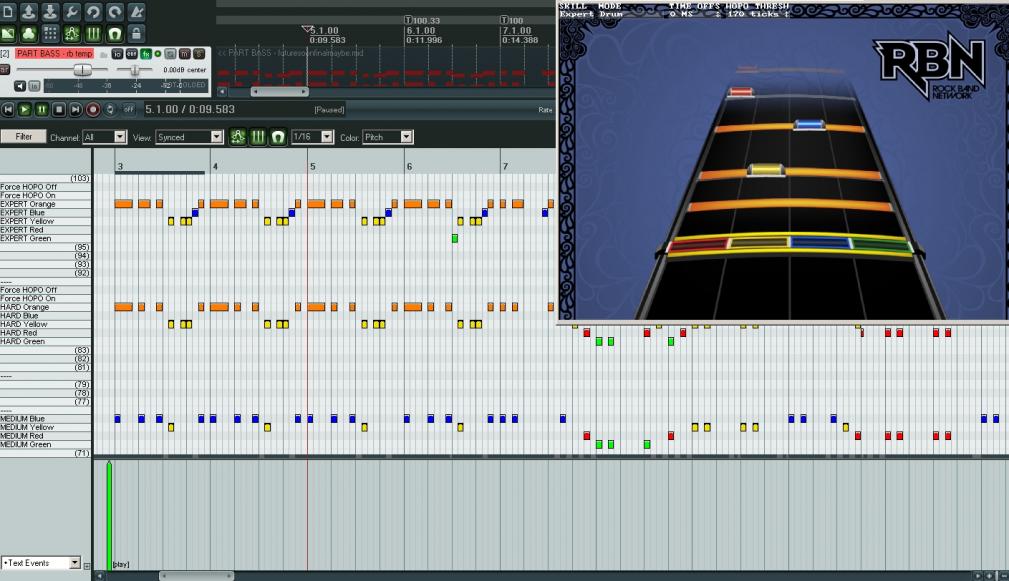Toggle grid lines in the main toolbar
The image size is (1009, 581).
(x=93, y=33)
